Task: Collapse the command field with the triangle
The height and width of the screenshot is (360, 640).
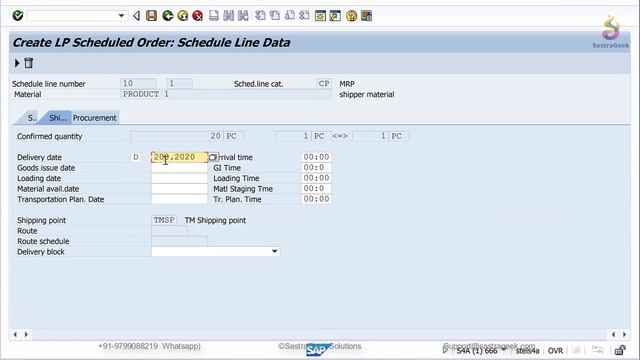Action: 137,16
